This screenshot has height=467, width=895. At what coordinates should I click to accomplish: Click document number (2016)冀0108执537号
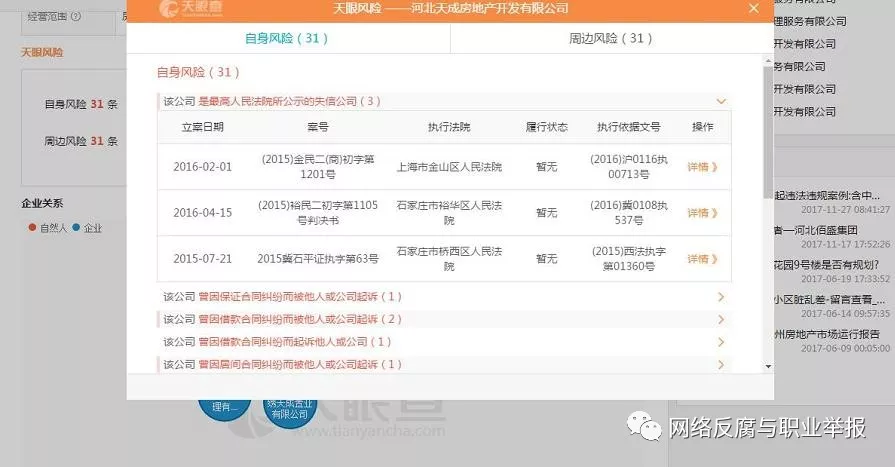coord(628,212)
